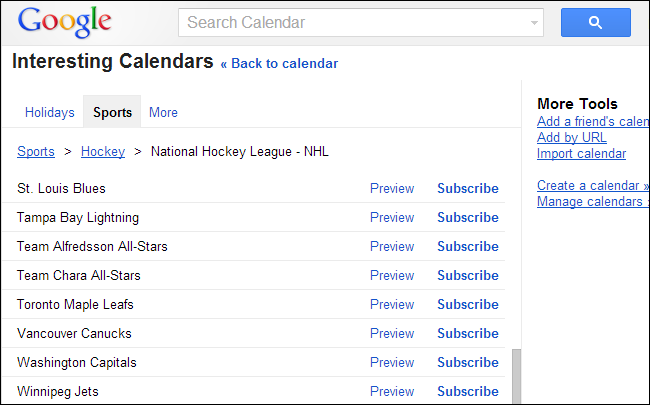Screen dimensions: 650x405
Task: Open the More tab
Action: click(x=163, y=113)
